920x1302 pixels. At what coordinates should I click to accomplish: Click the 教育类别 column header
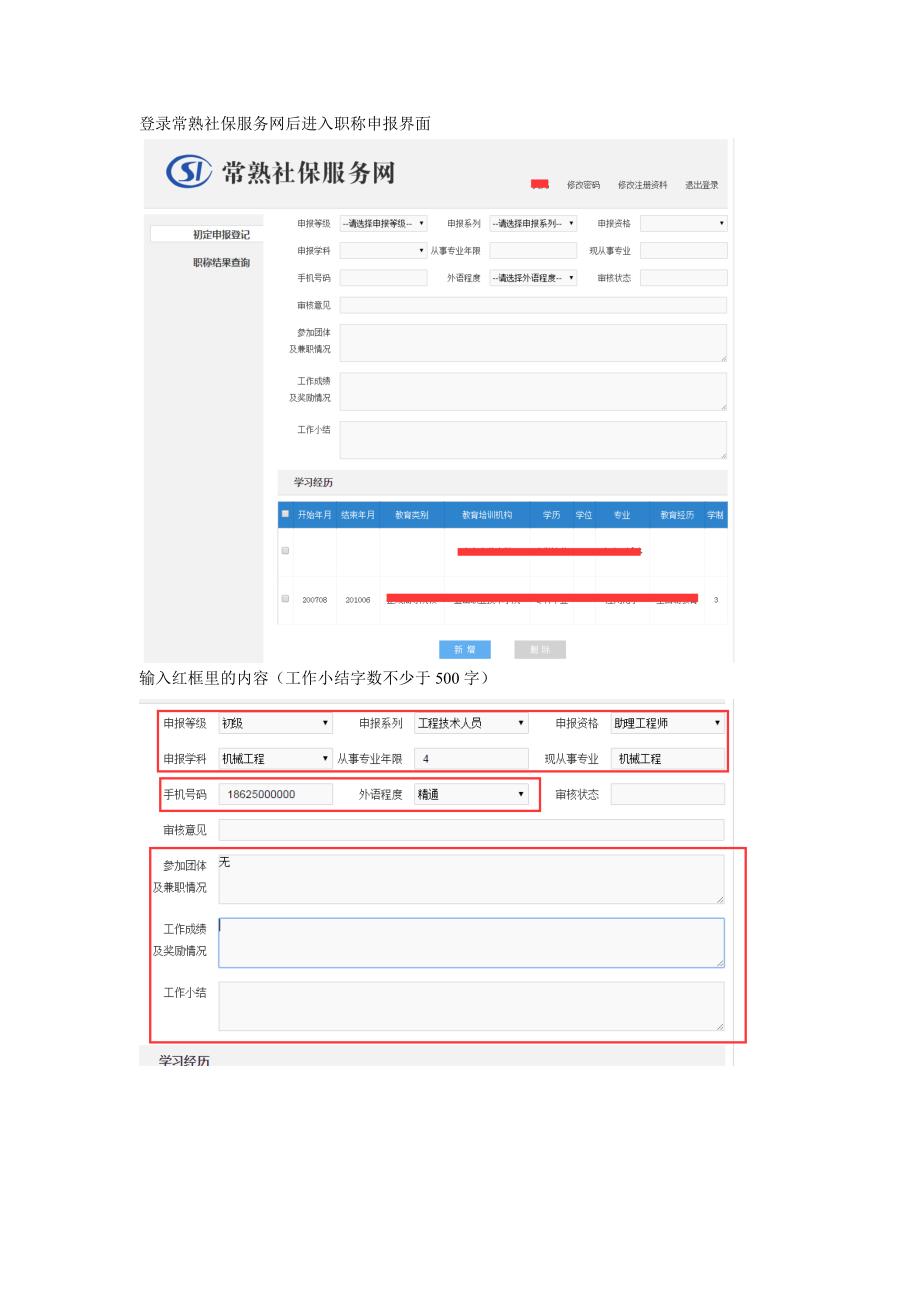point(412,515)
